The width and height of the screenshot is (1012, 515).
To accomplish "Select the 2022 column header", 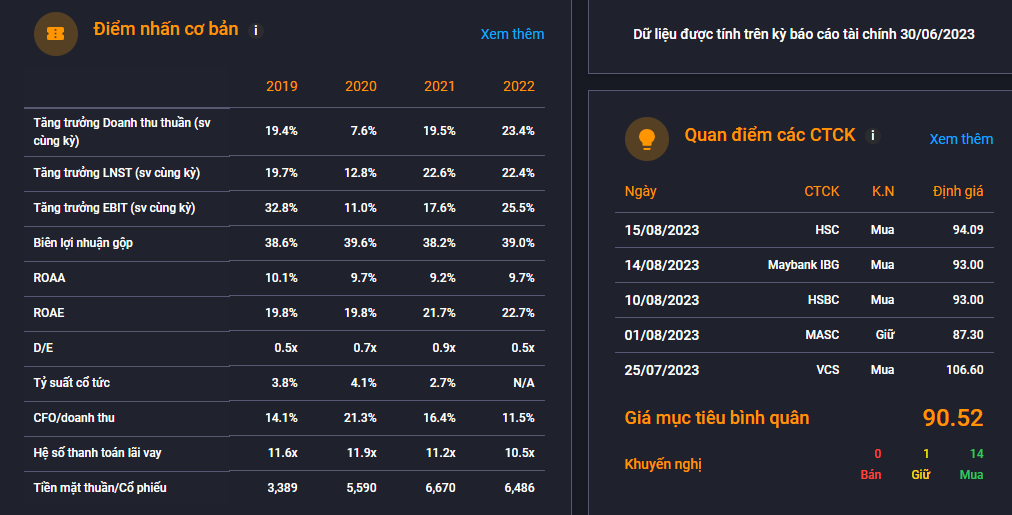I will tap(519, 86).
